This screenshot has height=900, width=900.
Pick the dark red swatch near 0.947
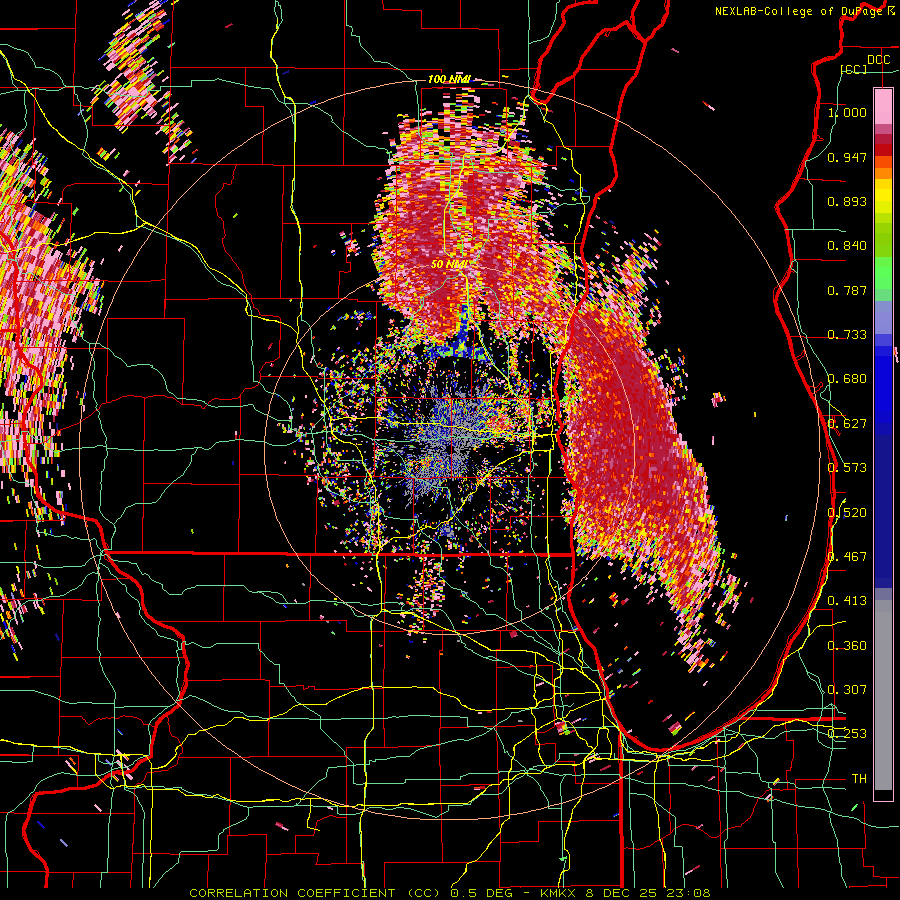tap(883, 150)
